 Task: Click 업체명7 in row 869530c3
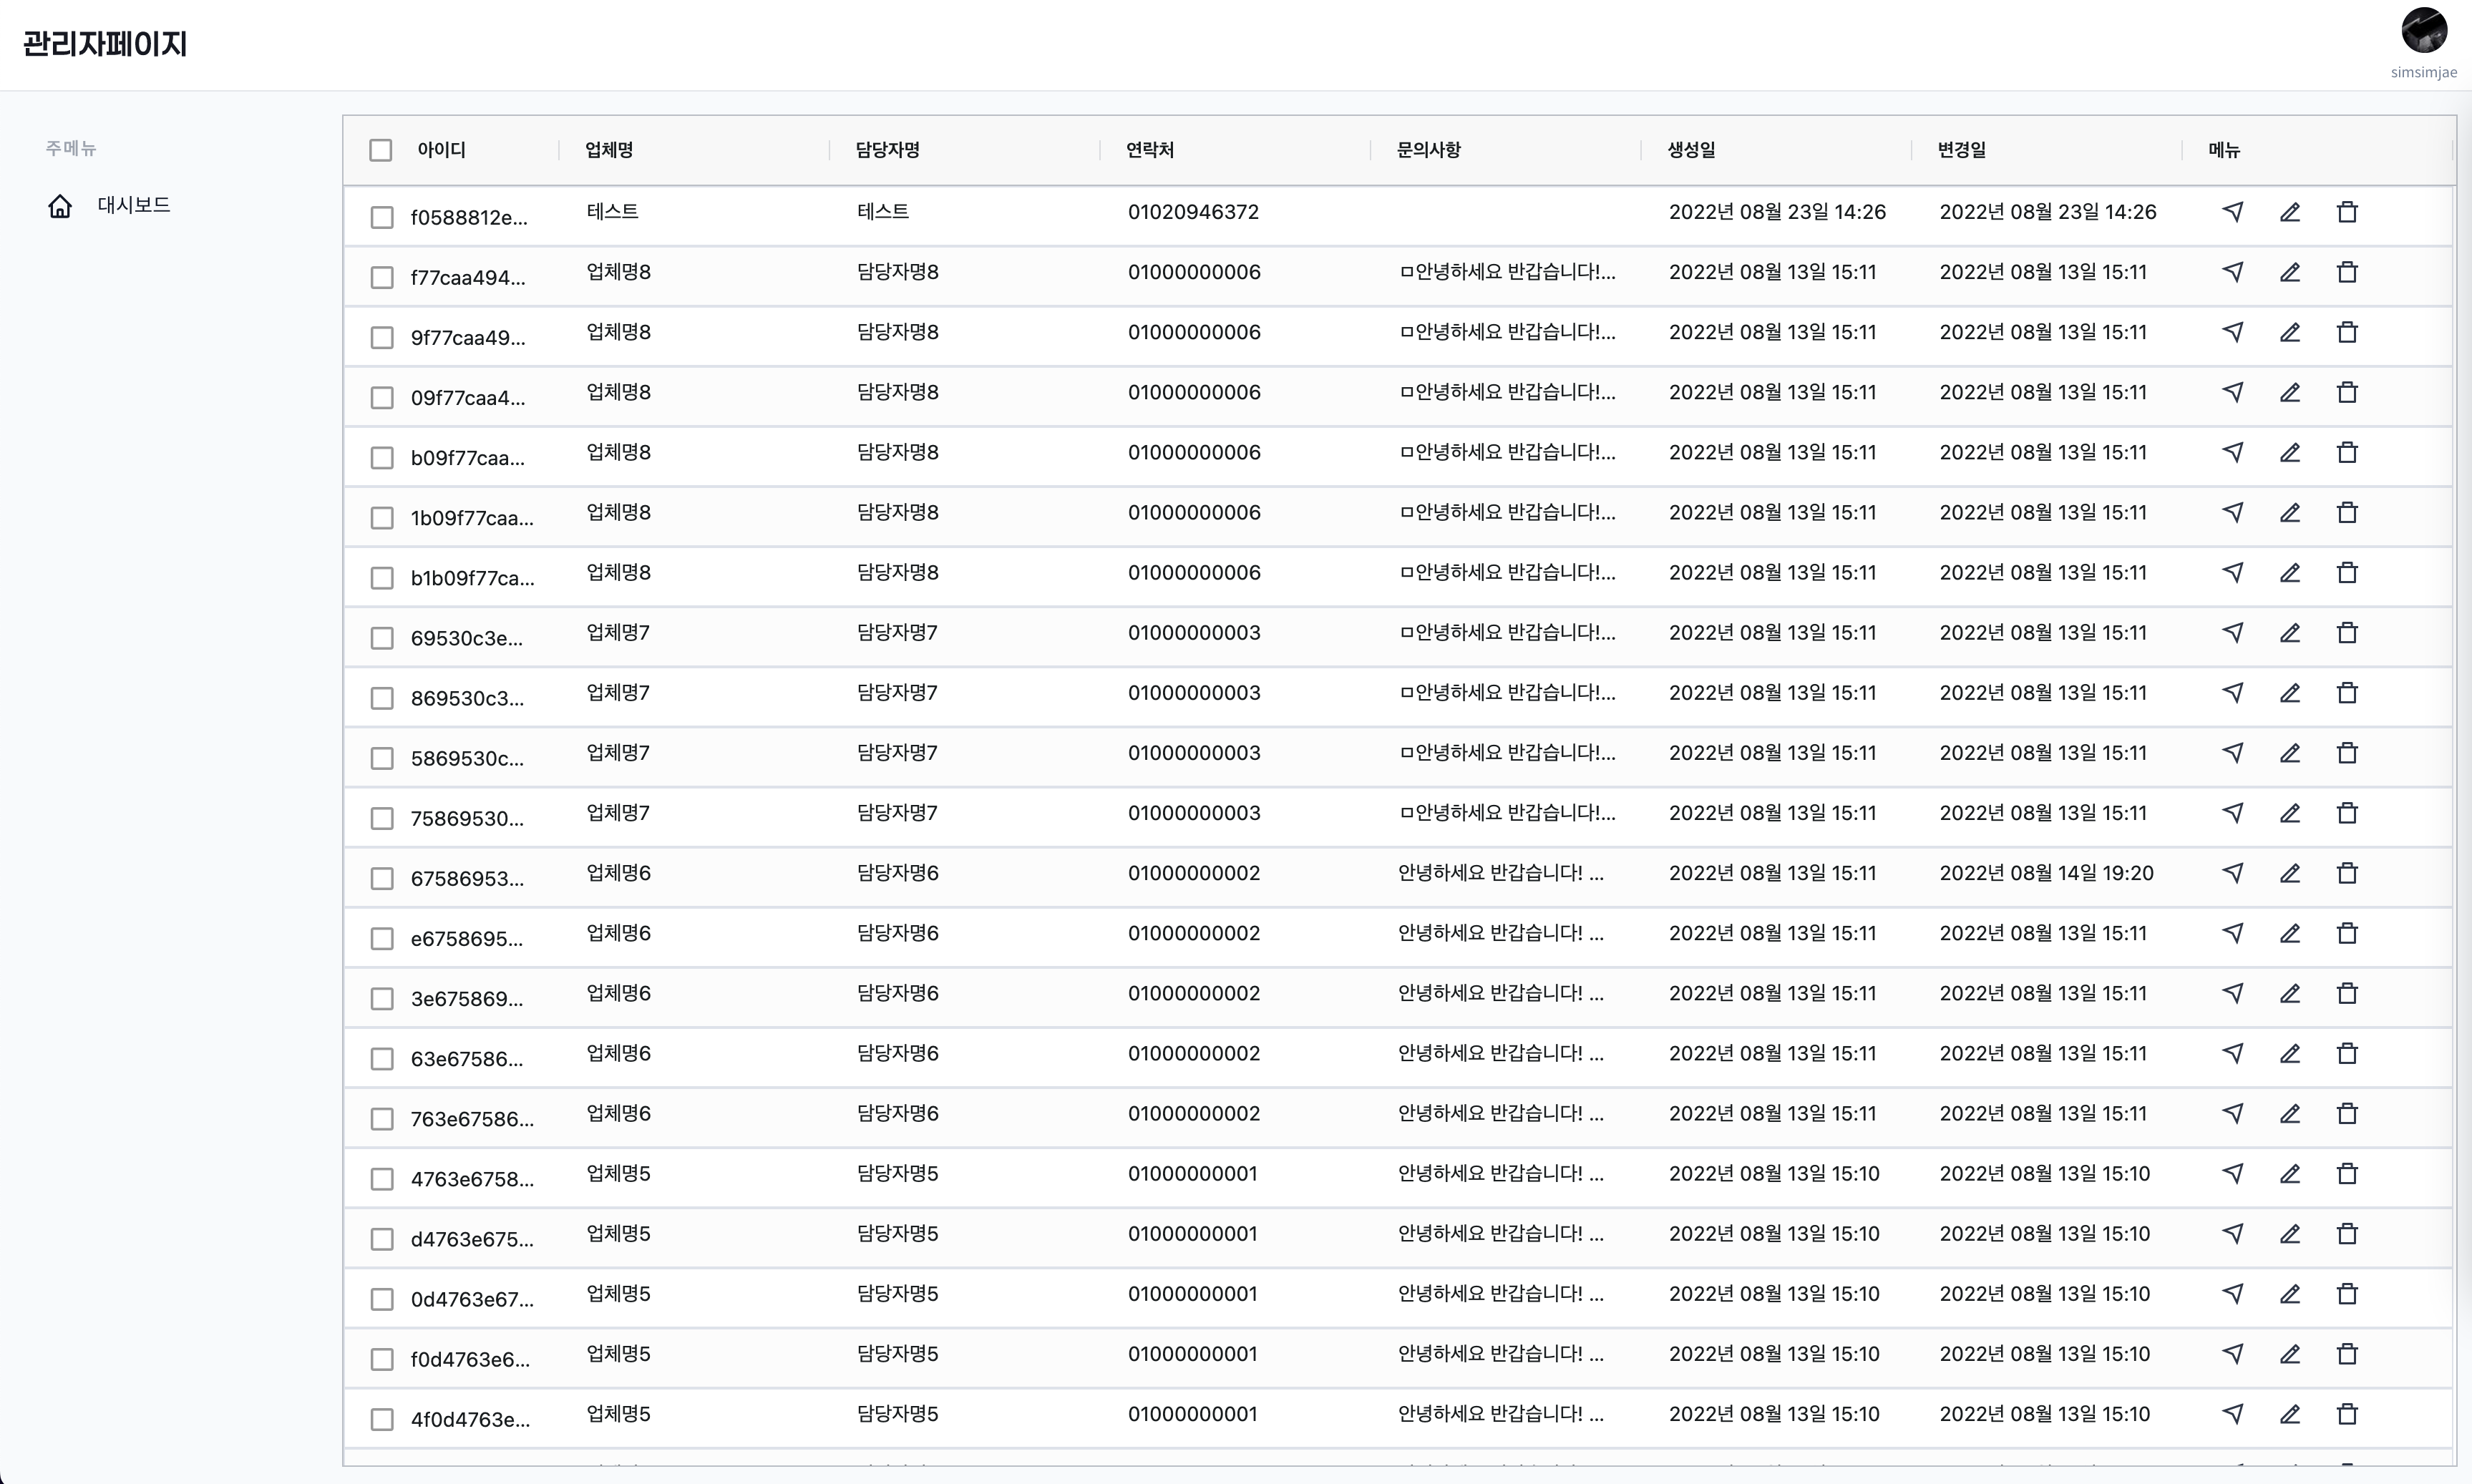click(x=618, y=692)
